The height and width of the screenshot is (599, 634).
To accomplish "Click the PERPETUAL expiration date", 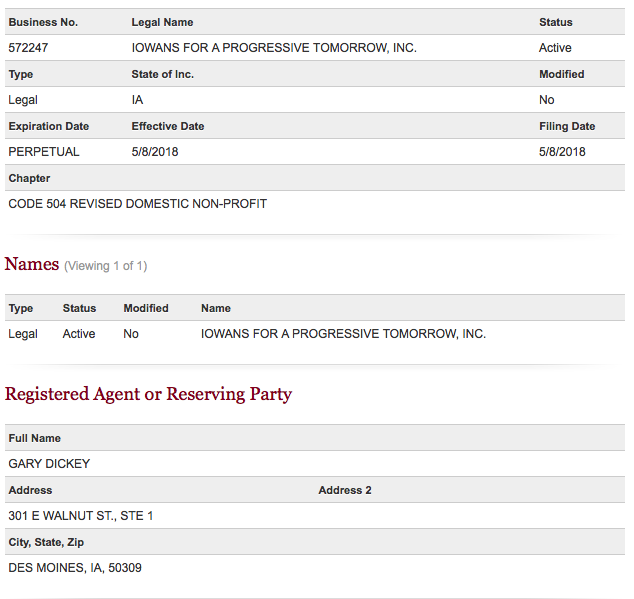I will click(x=44, y=152).
